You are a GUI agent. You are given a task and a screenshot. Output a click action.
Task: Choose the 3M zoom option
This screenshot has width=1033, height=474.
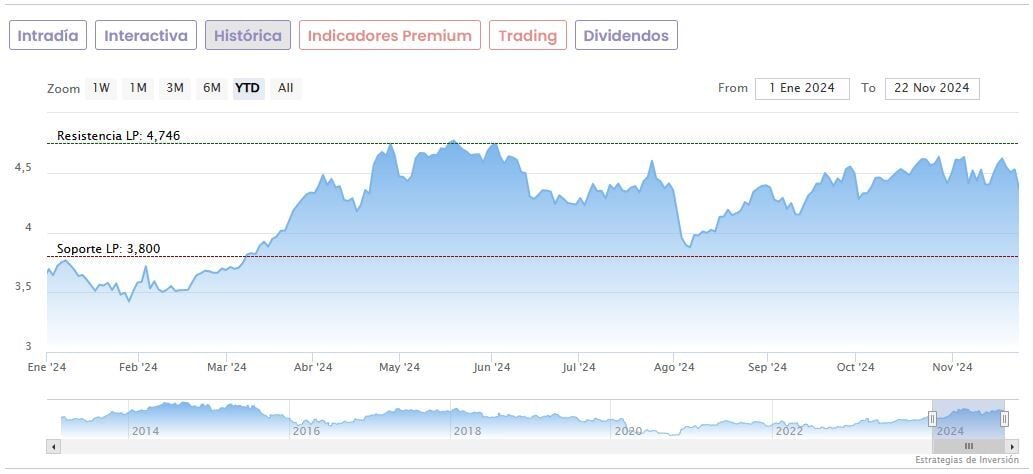pyautogui.click(x=175, y=88)
